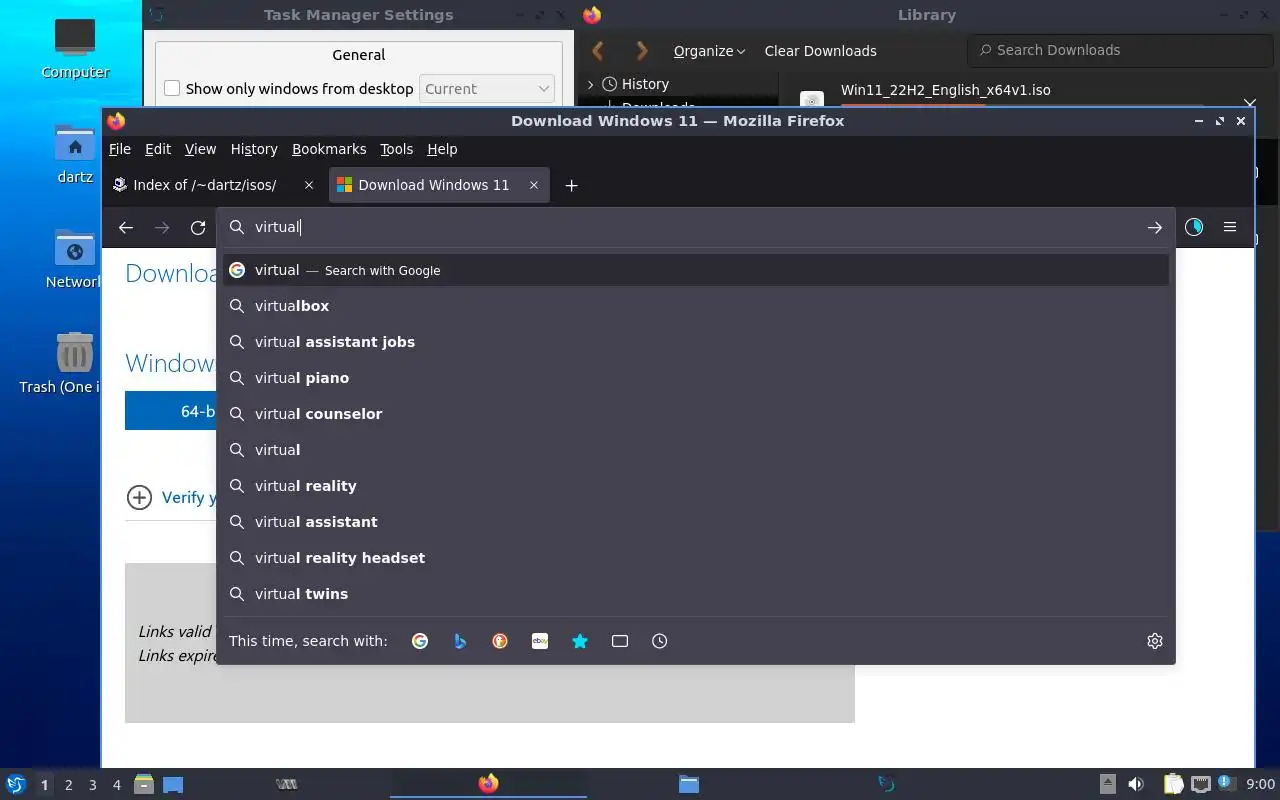Search this time with eBay icon
Screen dimensions: 1280x800
pyautogui.click(x=540, y=641)
